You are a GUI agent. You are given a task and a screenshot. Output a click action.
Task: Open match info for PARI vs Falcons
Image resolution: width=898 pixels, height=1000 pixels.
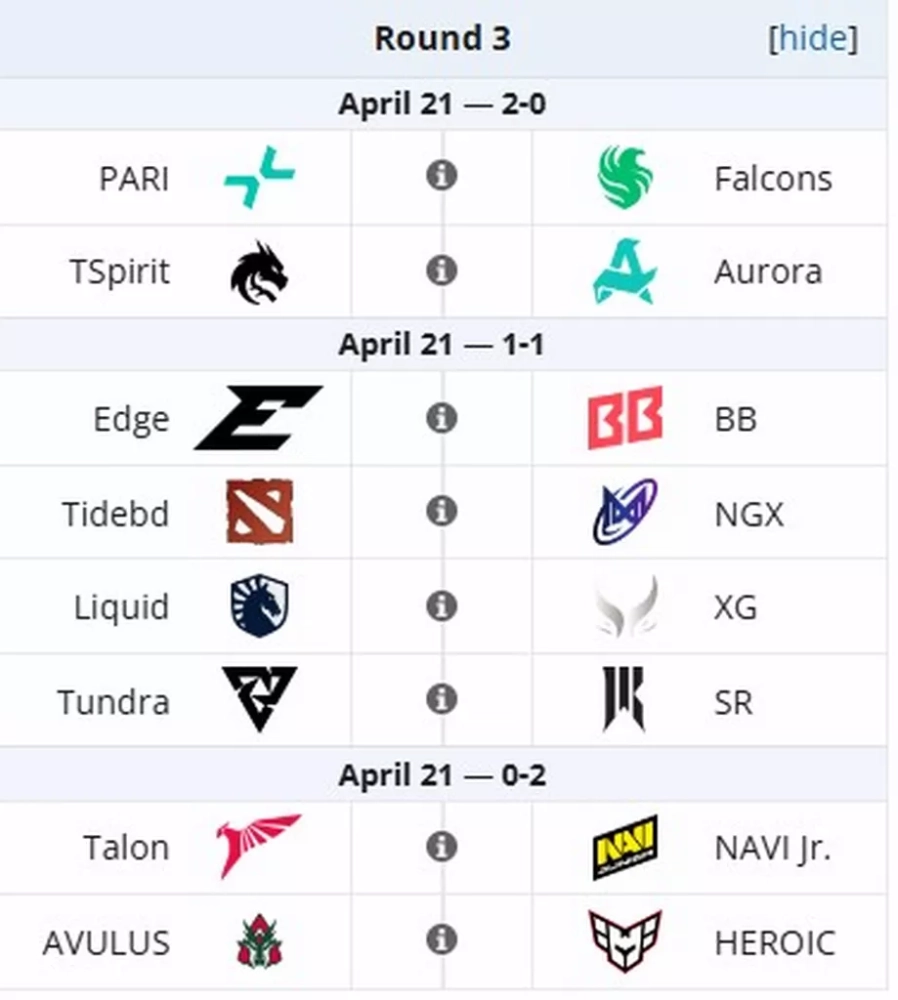click(x=441, y=176)
